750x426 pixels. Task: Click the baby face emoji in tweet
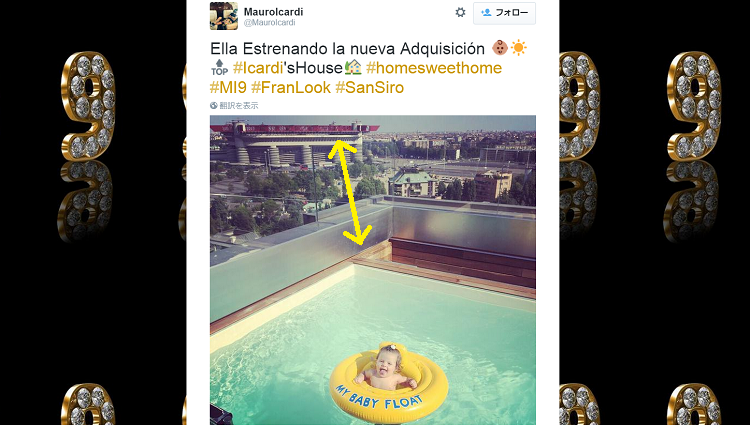click(x=500, y=48)
